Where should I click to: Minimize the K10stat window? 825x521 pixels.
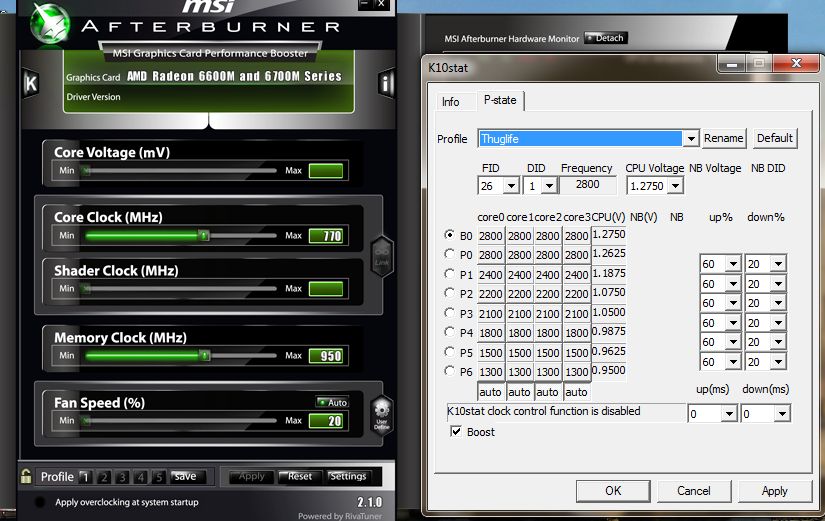tap(731, 65)
